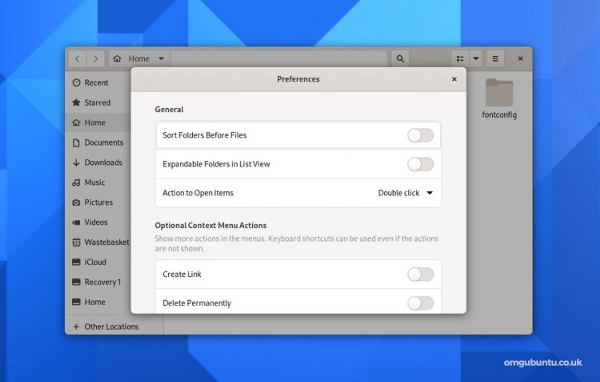
Task: Open Action to Open Items dropdown
Action: click(406, 193)
